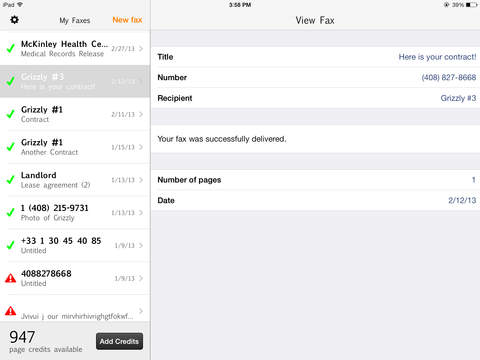Click the 947 page credits count

click(22, 337)
